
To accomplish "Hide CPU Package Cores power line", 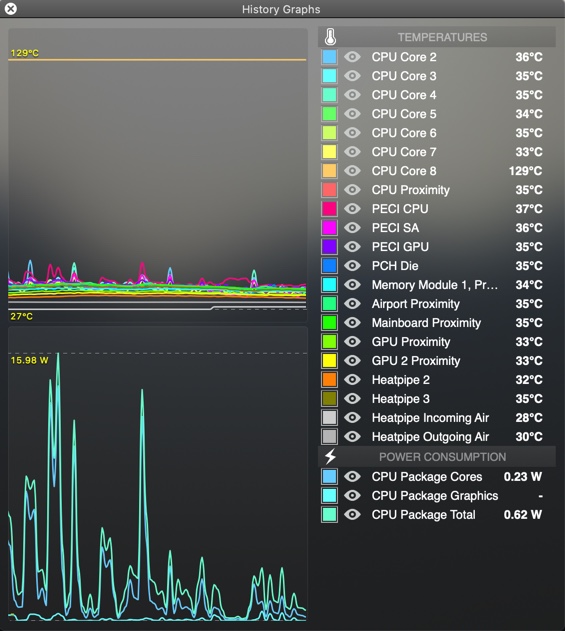I will 352,476.
